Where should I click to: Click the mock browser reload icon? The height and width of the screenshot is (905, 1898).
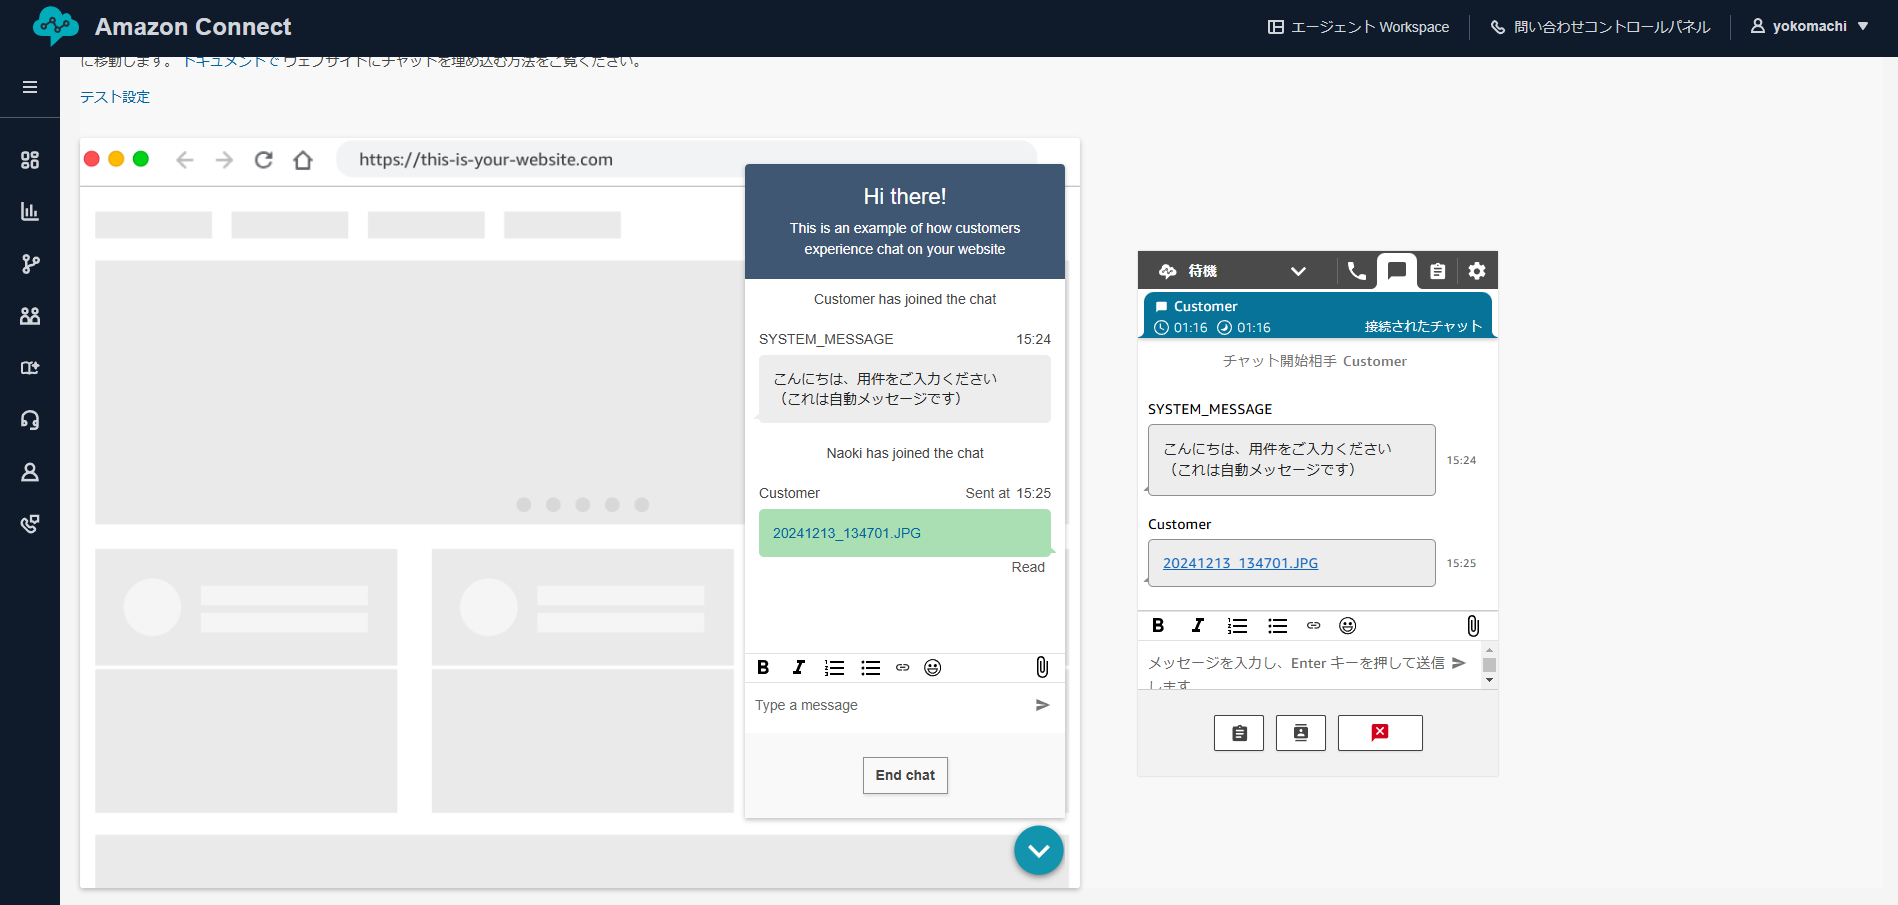(x=264, y=160)
